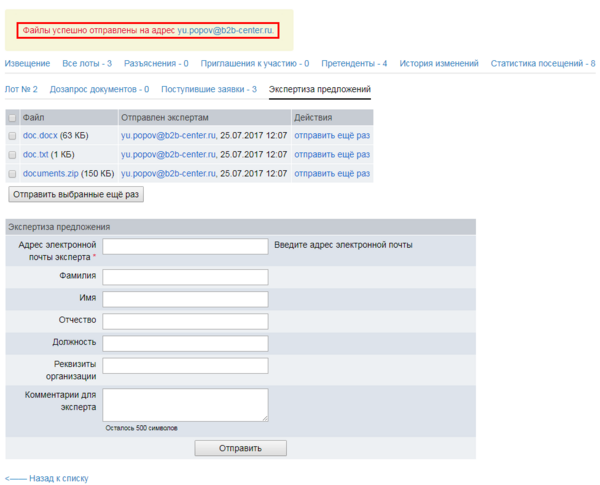Image resolution: width=600 pixels, height=485 pixels.
Task: Focus the expert email address field
Action: pyautogui.click(x=185, y=247)
